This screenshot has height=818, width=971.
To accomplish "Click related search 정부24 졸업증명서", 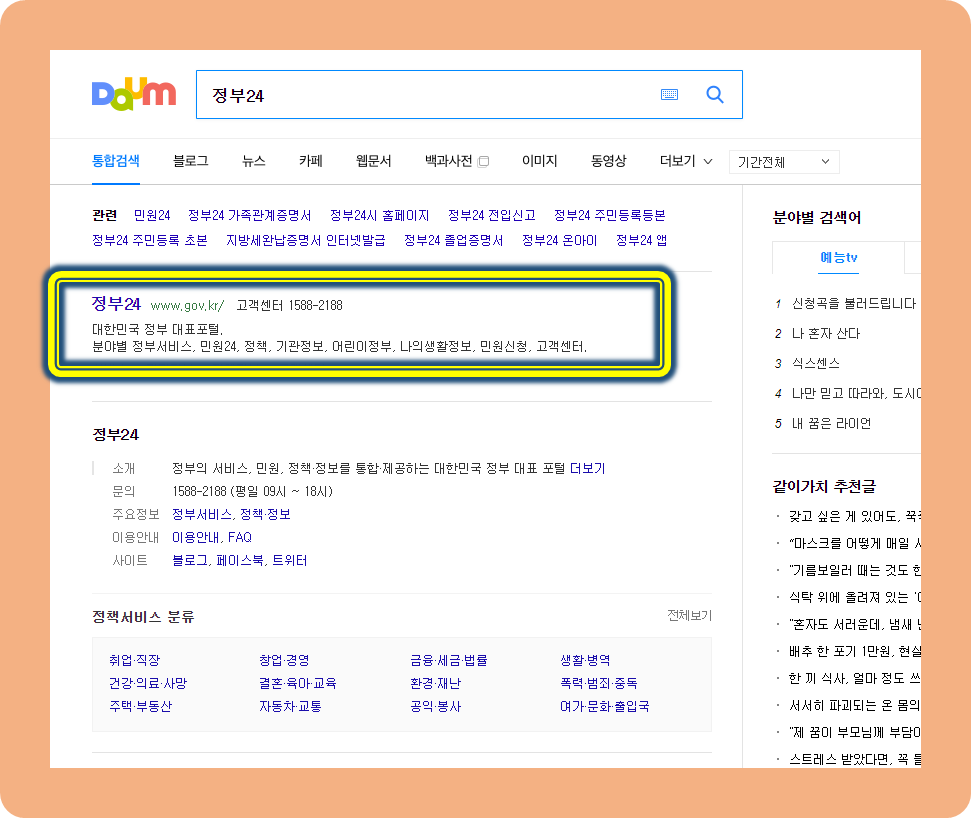I will tap(453, 240).
